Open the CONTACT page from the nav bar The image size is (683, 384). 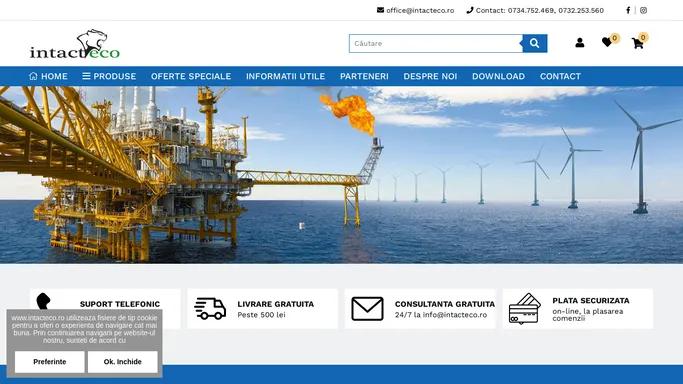tap(560, 76)
